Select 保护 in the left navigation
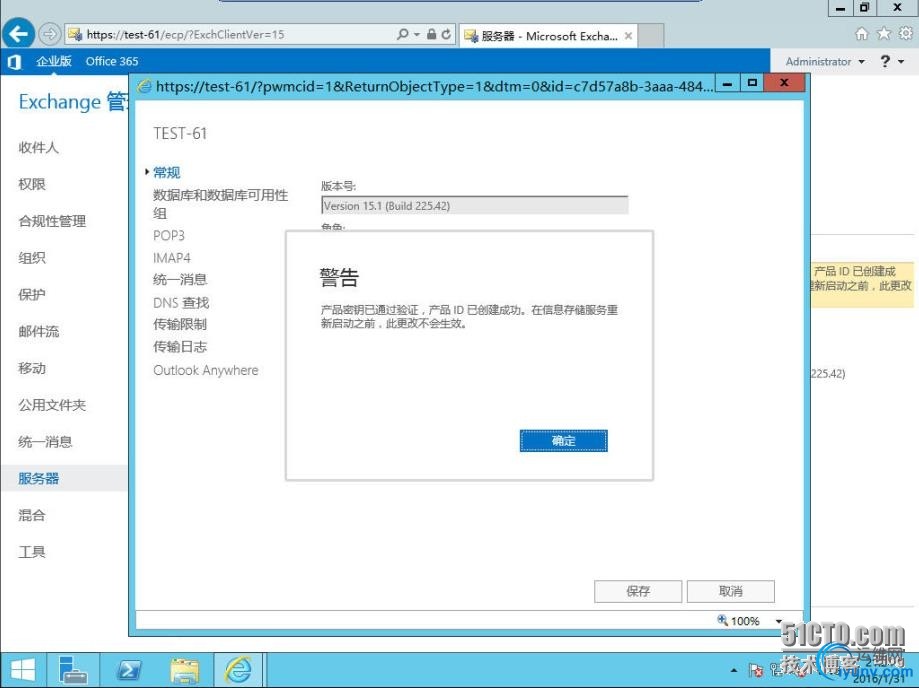The image size is (919, 688). pos(32,295)
